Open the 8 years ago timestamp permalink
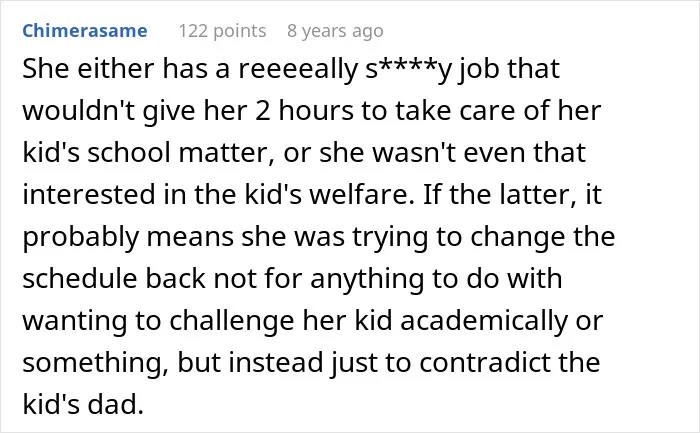The image size is (700, 433). pos(335,31)
